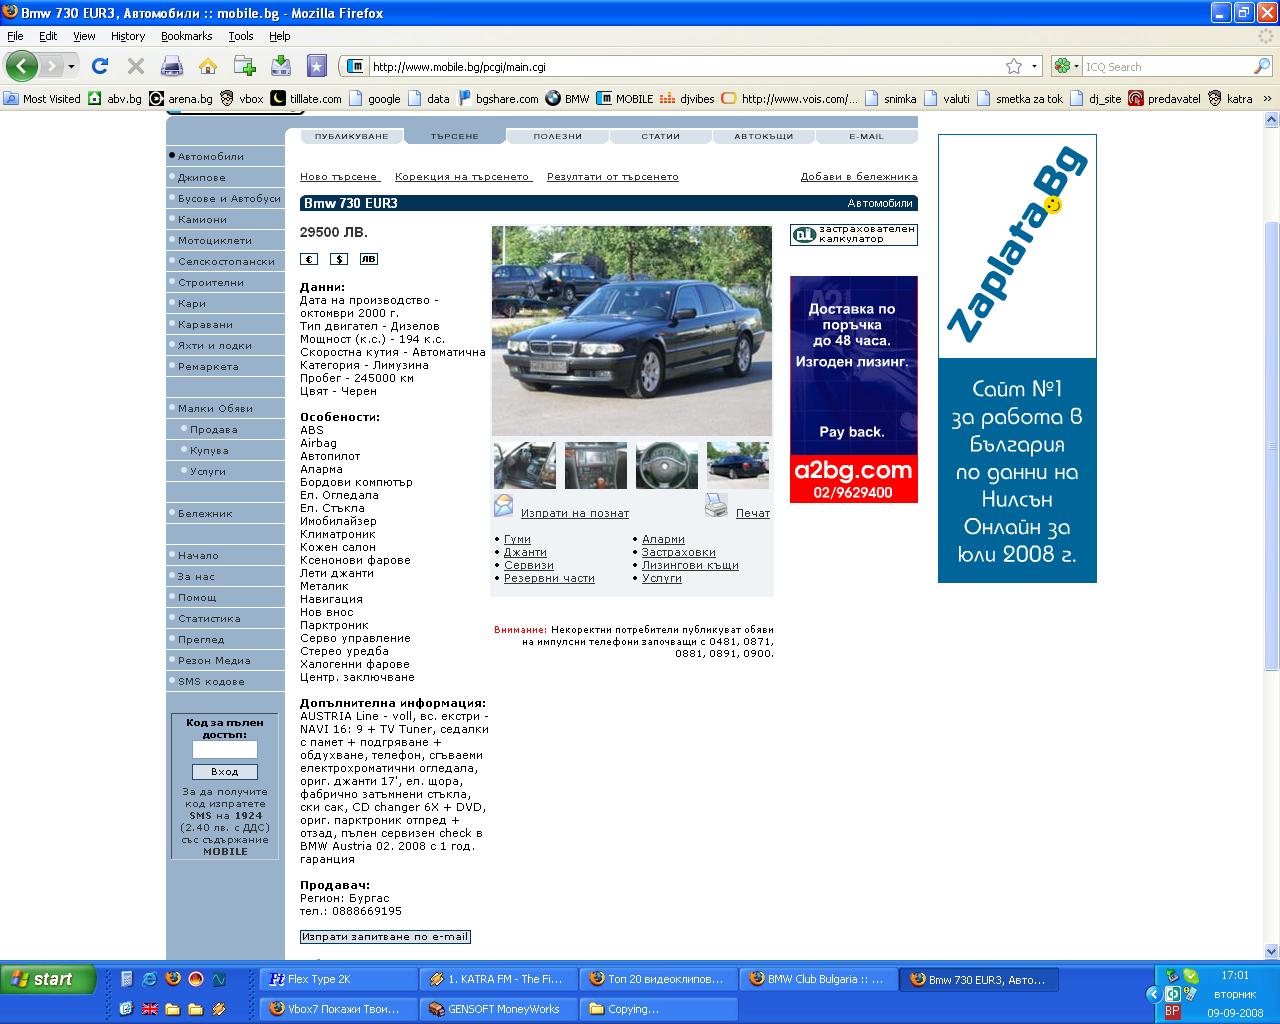Switch to GENSOFT MoneyWorks taskbar window

pyautogui.click(x=498, y=1009)
